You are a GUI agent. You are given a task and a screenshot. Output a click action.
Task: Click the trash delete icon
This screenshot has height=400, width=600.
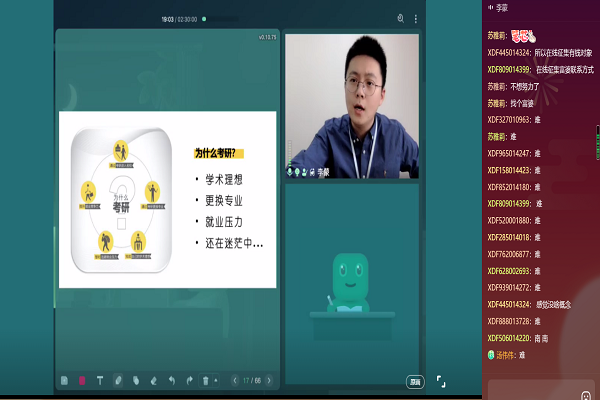pos(205,381)
